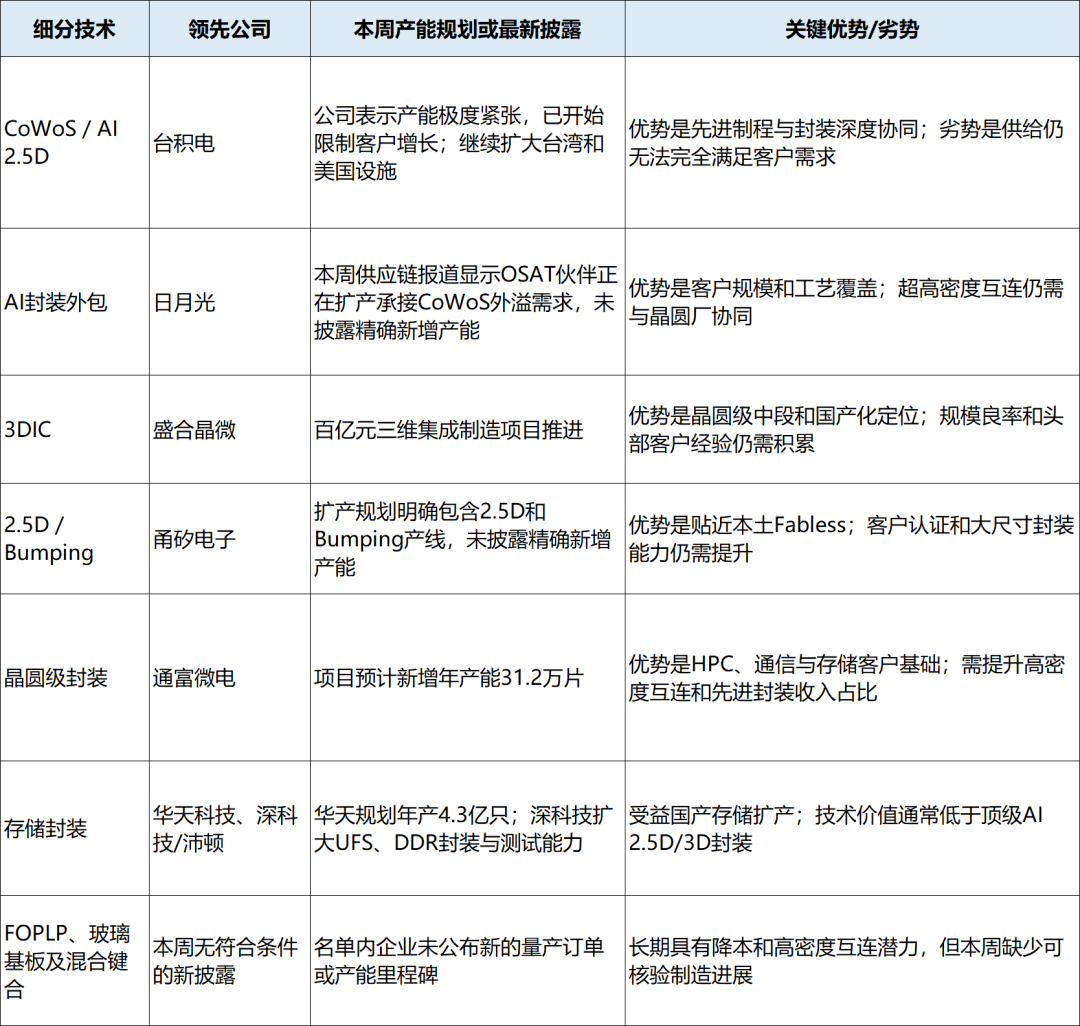Click cell starting 华天规划年产4.3亿只
Screen dimensions: 1080x1026
pyautogui.click(x=468, y=828)
